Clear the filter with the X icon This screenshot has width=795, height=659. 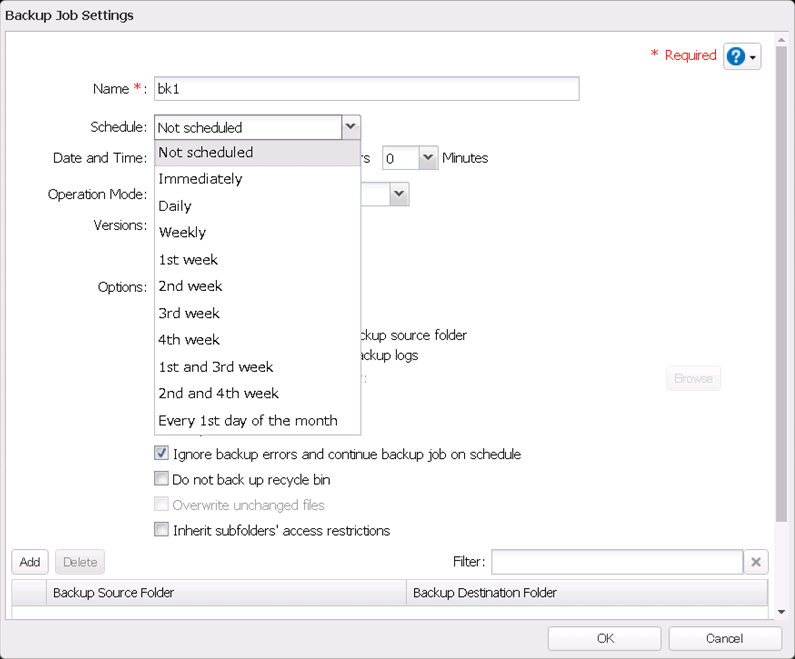point(757,562)
